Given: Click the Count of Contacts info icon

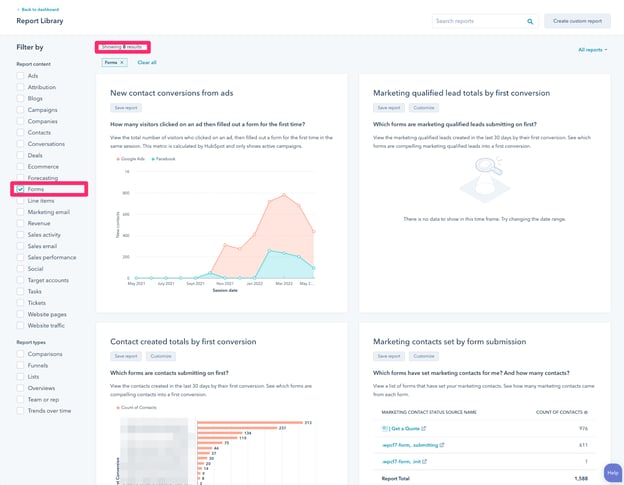Looking at the screenshot, I should click(x=586, y=411).
